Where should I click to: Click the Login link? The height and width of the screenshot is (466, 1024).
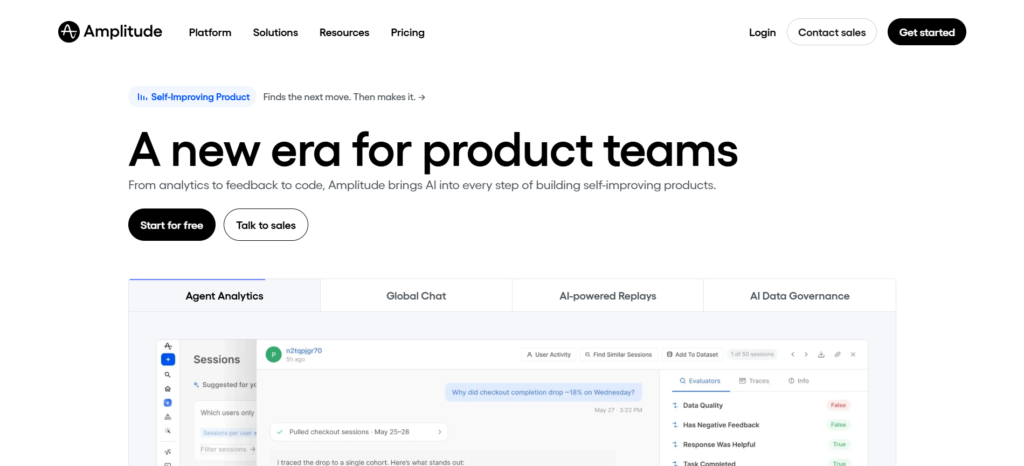tap(762, 32)
